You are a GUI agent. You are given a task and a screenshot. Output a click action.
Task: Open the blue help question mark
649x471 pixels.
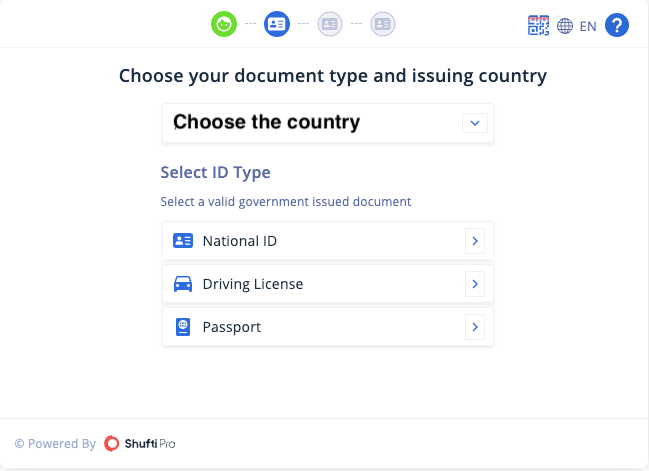coord(617,25)
